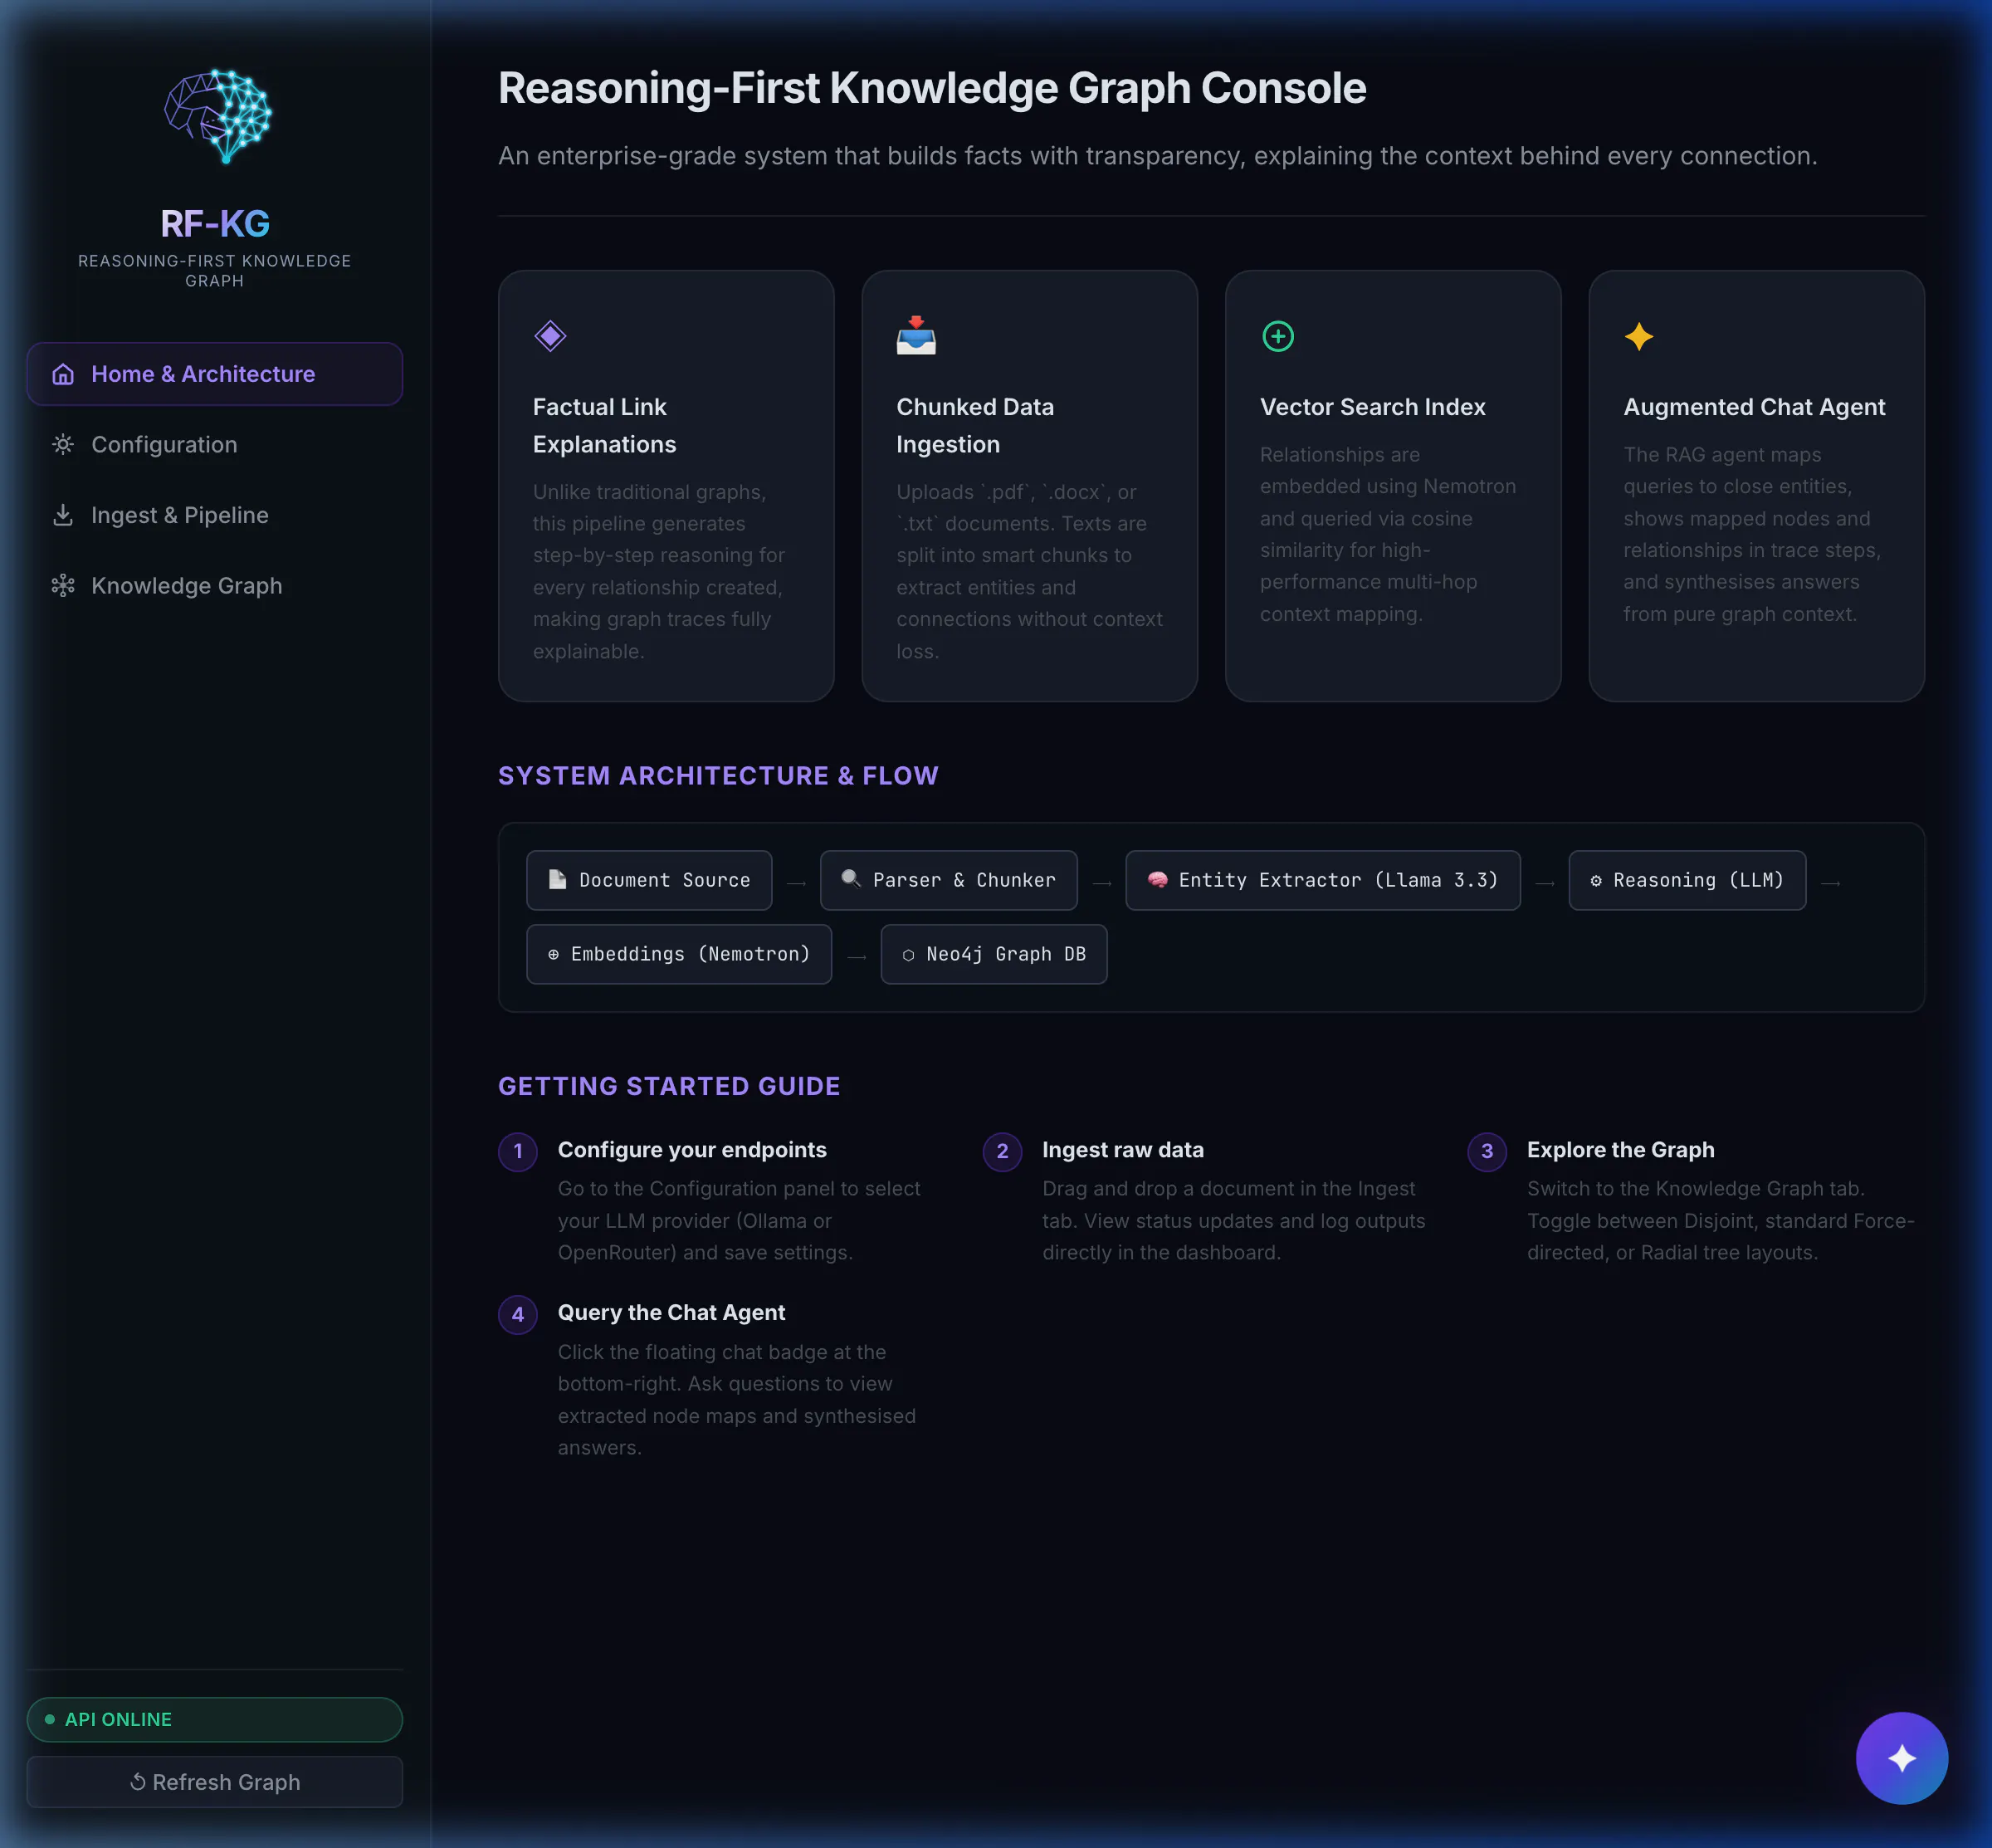Go to the Configuration page
The image size is (1992, 1848).
[x=215, y=444]
